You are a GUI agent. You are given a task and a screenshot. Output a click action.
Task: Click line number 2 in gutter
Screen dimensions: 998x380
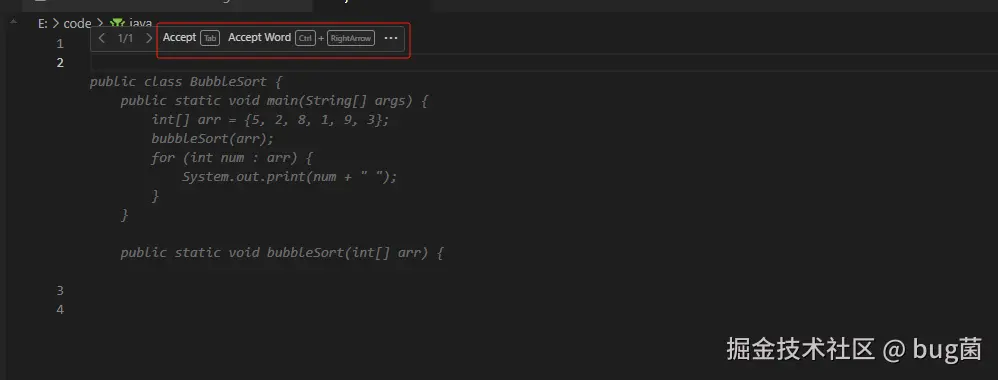click(x=60, y=62)
